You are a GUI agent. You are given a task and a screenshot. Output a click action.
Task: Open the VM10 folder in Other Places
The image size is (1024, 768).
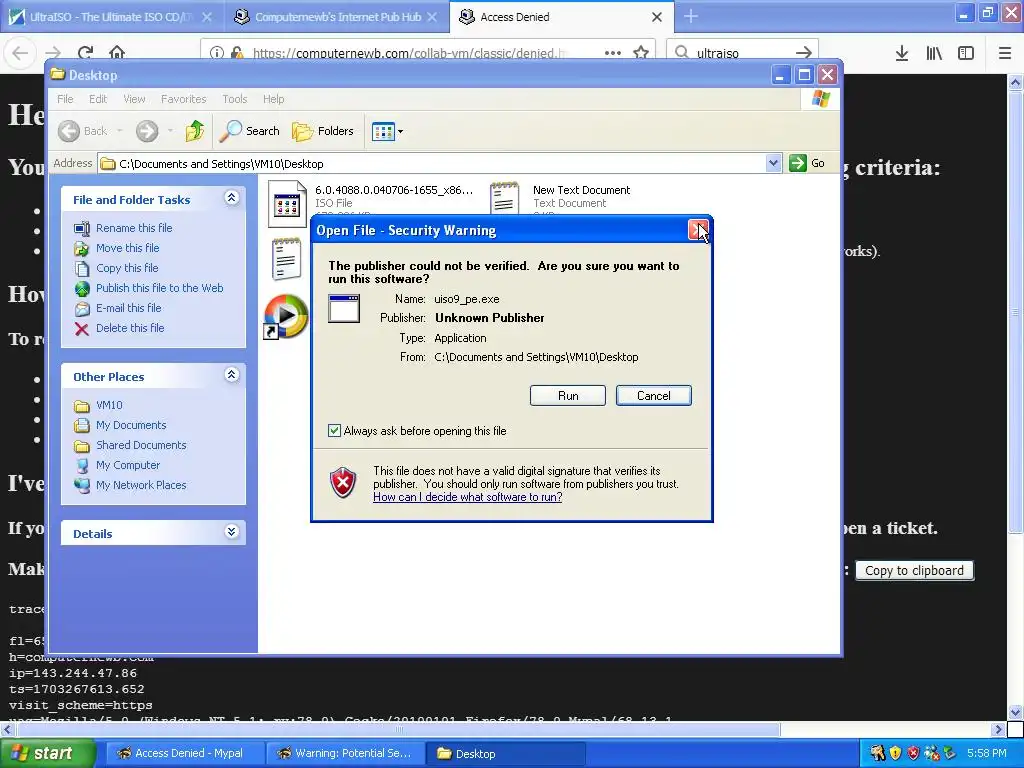pos(109,406)
